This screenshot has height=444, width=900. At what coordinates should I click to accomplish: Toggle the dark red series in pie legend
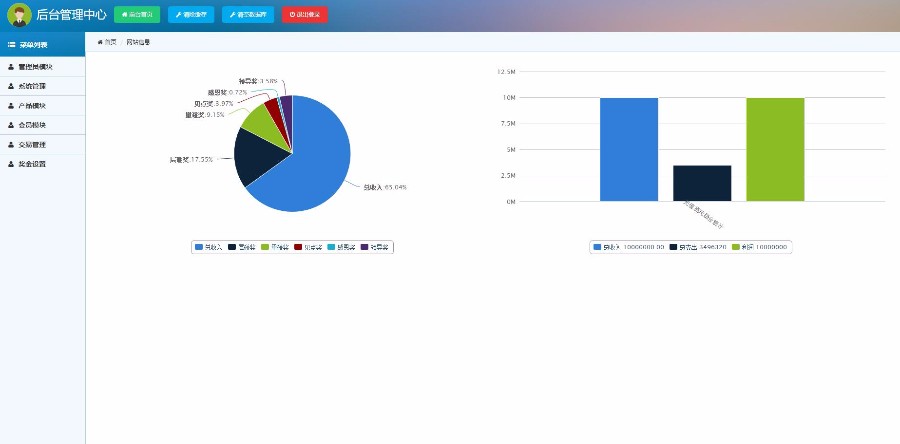307,247
